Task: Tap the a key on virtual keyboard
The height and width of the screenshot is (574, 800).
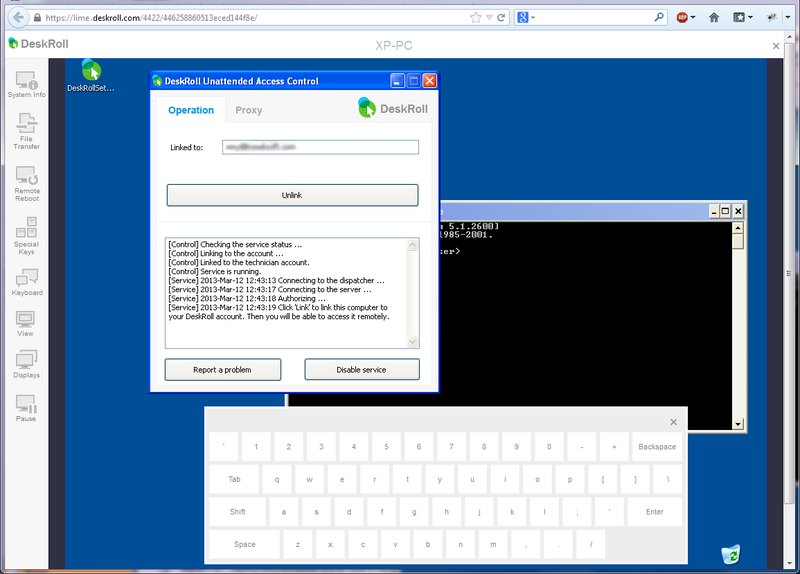Action: 284,512
